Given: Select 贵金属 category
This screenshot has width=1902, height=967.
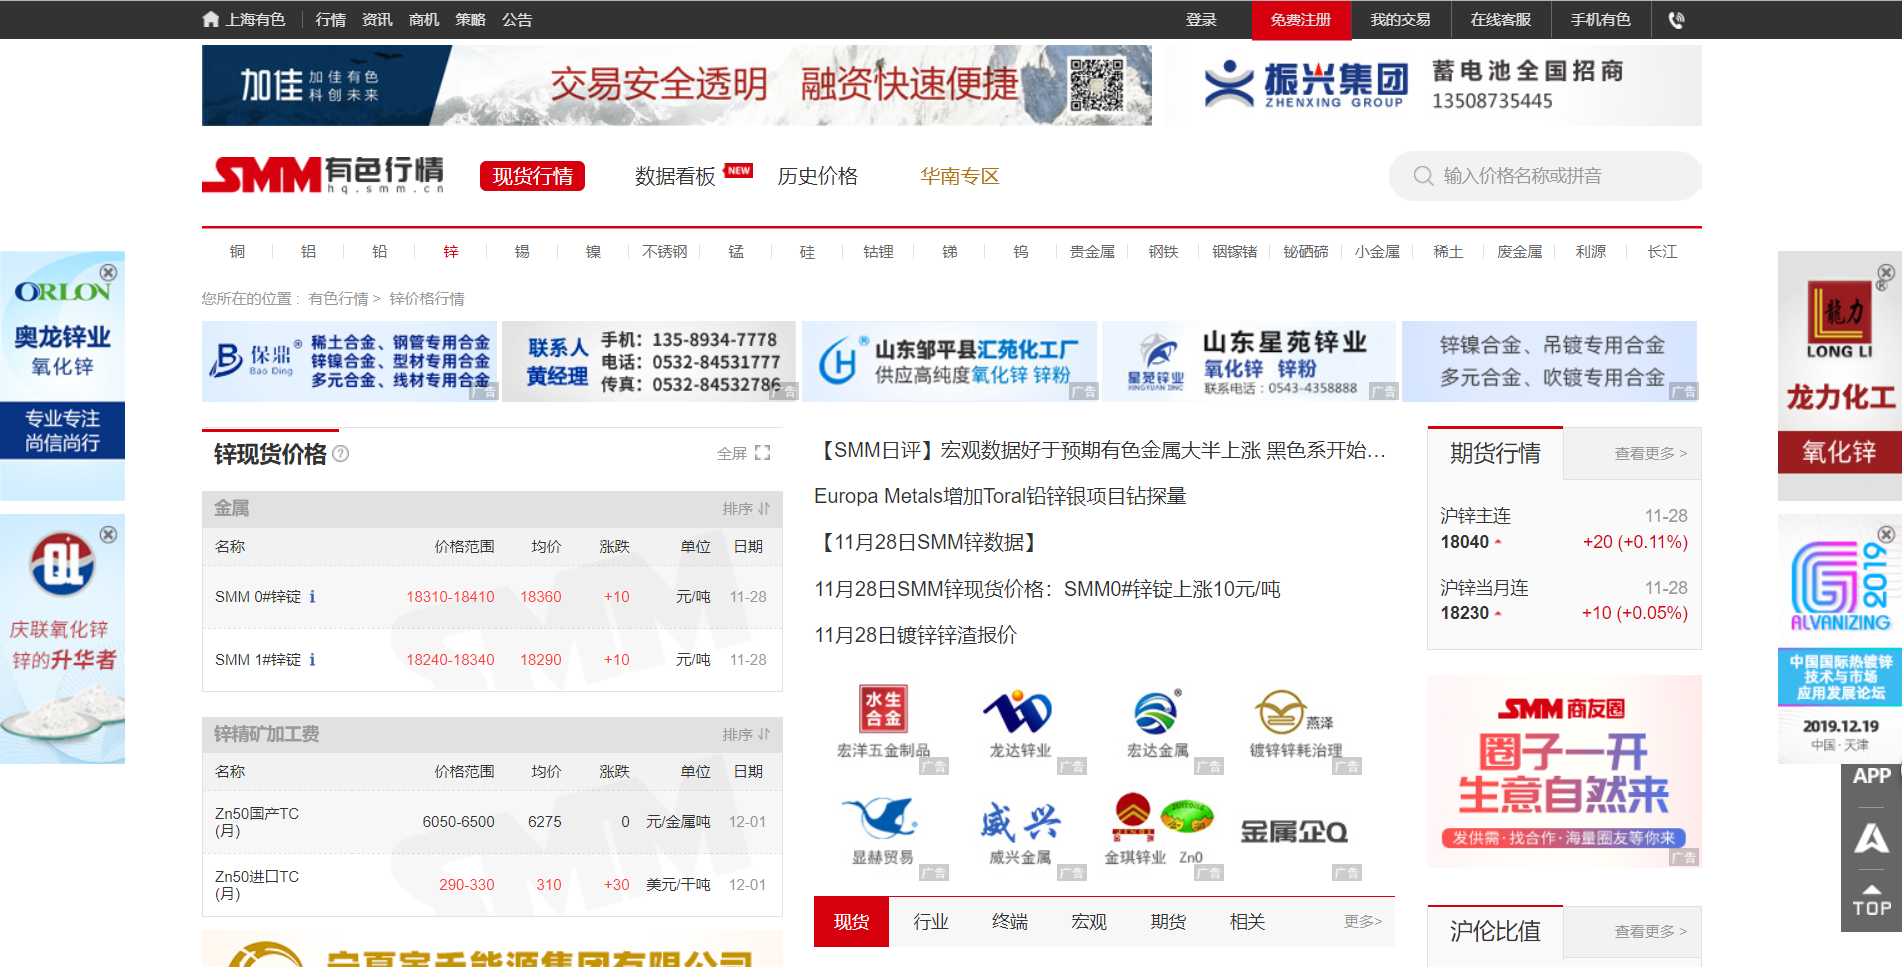Looking at the screenshot, I should (1092, 251).
